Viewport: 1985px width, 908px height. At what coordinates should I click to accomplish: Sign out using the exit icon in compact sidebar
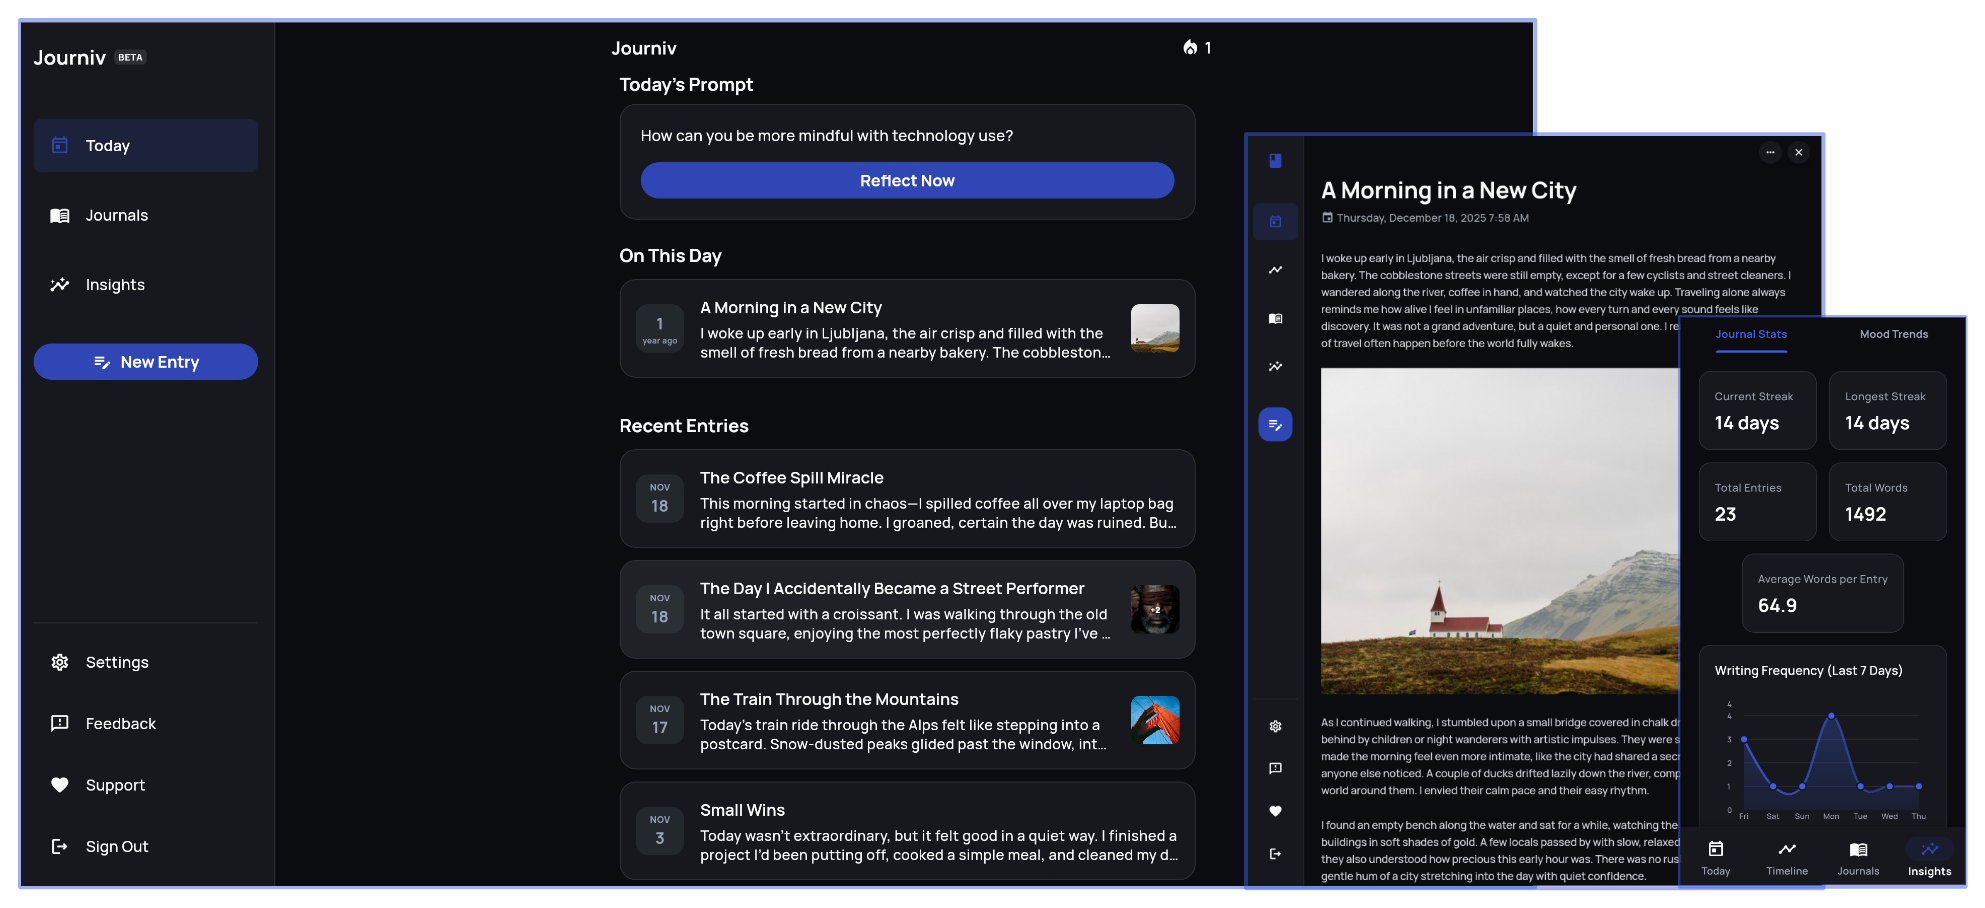(1275, 853)
